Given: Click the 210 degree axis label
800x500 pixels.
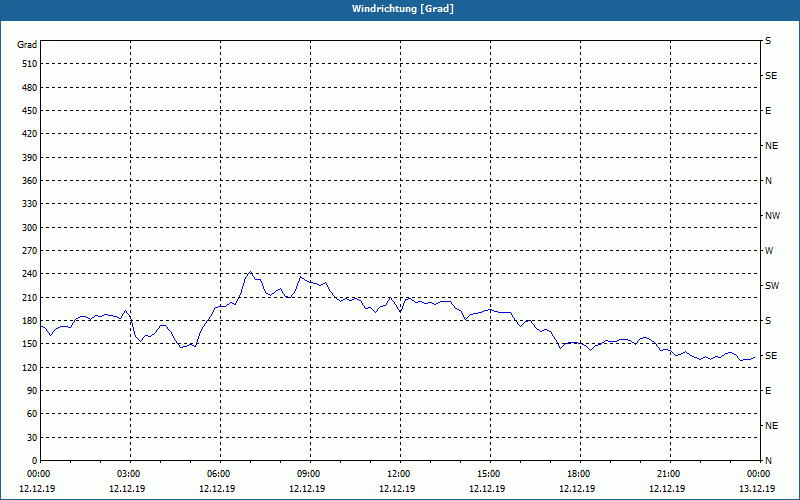Looking at the screenshot, I should (30, 297).
